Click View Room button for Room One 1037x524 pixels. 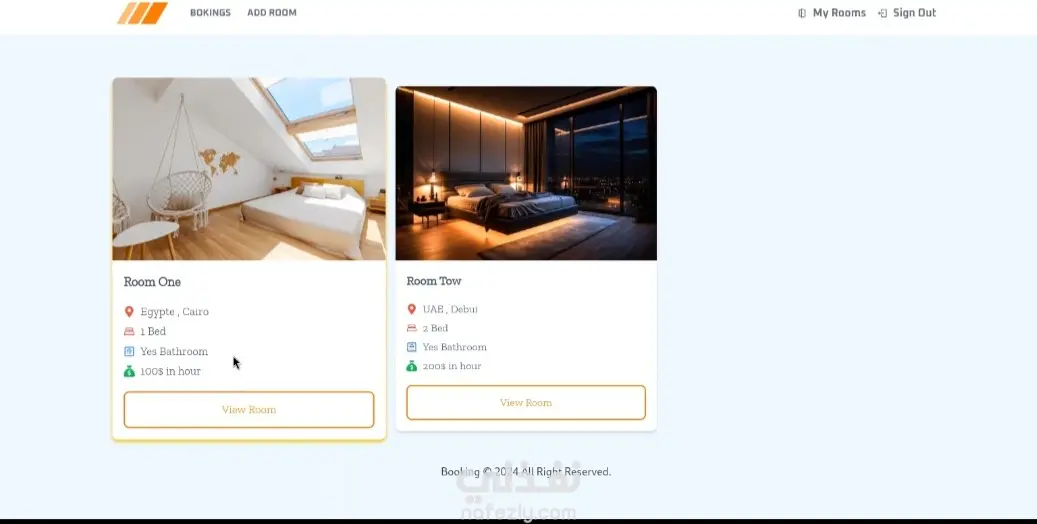[x=249, y=410]
